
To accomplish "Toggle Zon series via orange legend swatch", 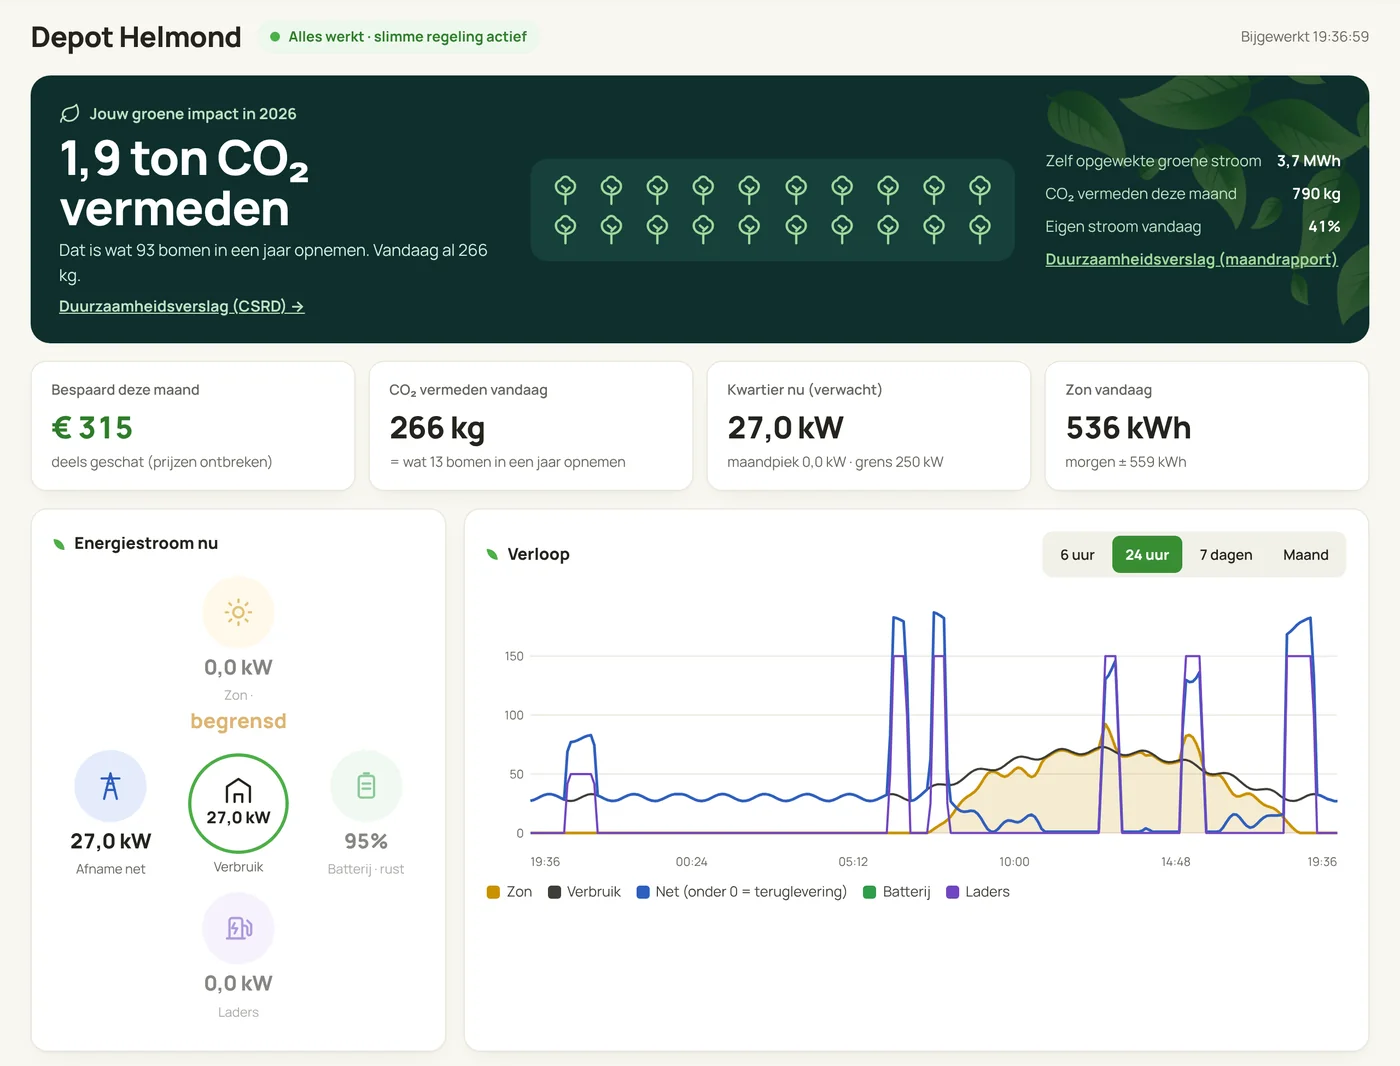I will pyautogui.click(x=493, y=892).
